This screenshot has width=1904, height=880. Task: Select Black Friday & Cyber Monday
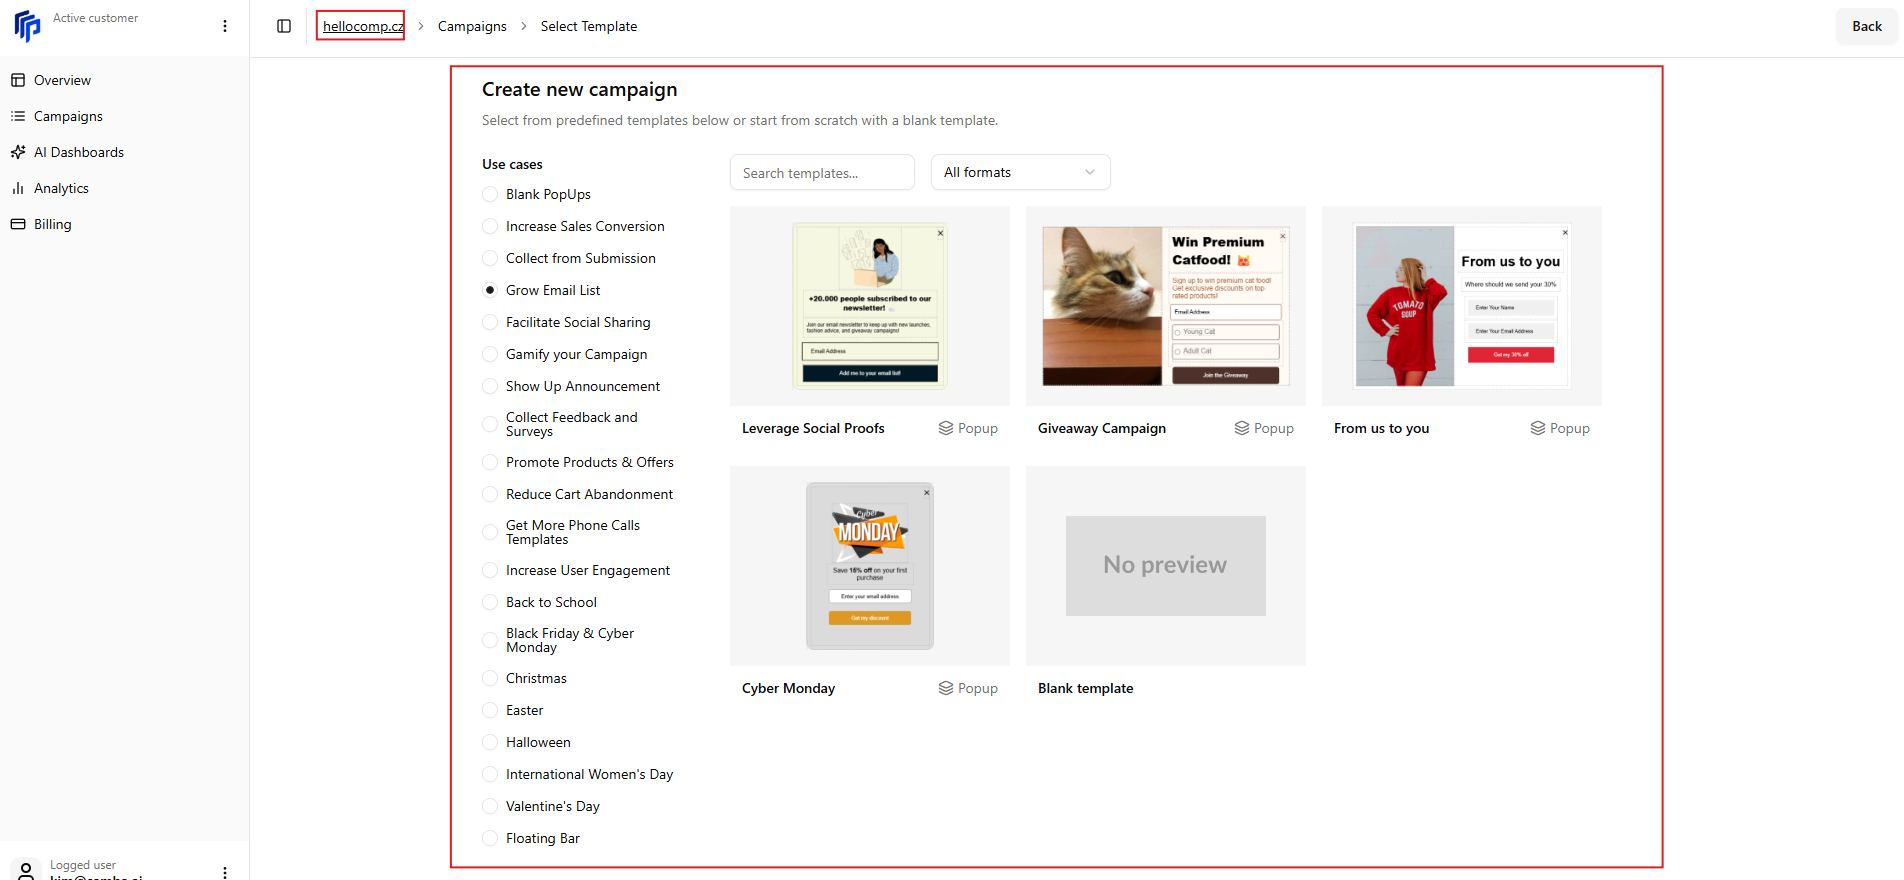click(490, 640)
